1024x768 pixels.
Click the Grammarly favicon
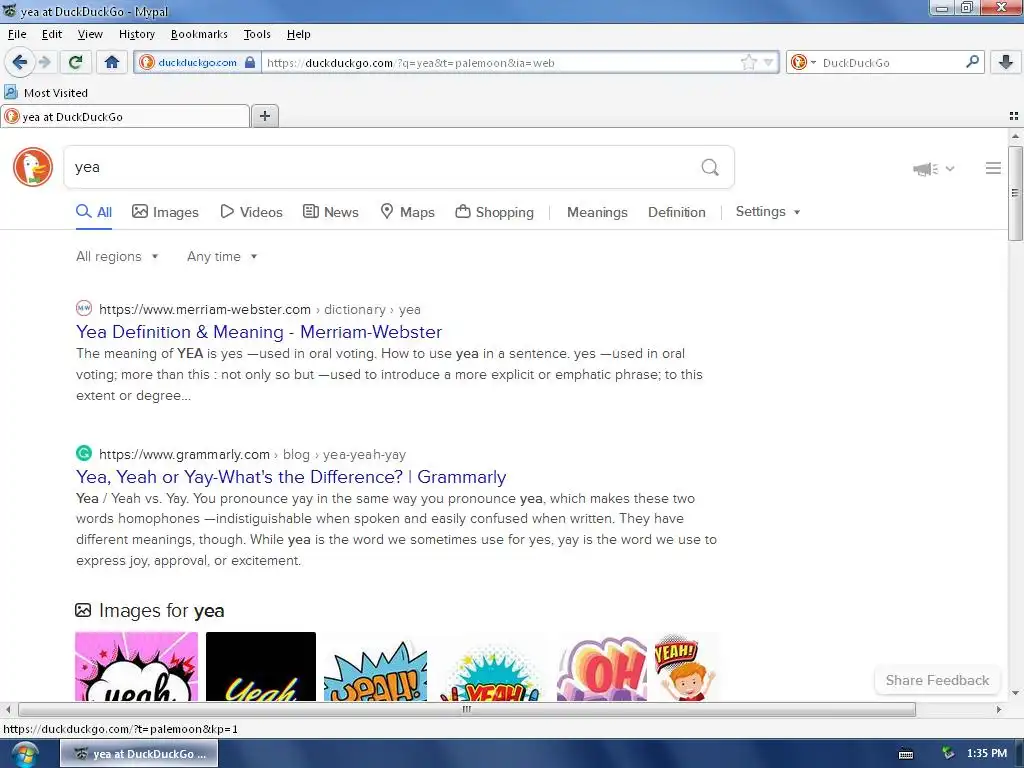[x=84, y=453]
